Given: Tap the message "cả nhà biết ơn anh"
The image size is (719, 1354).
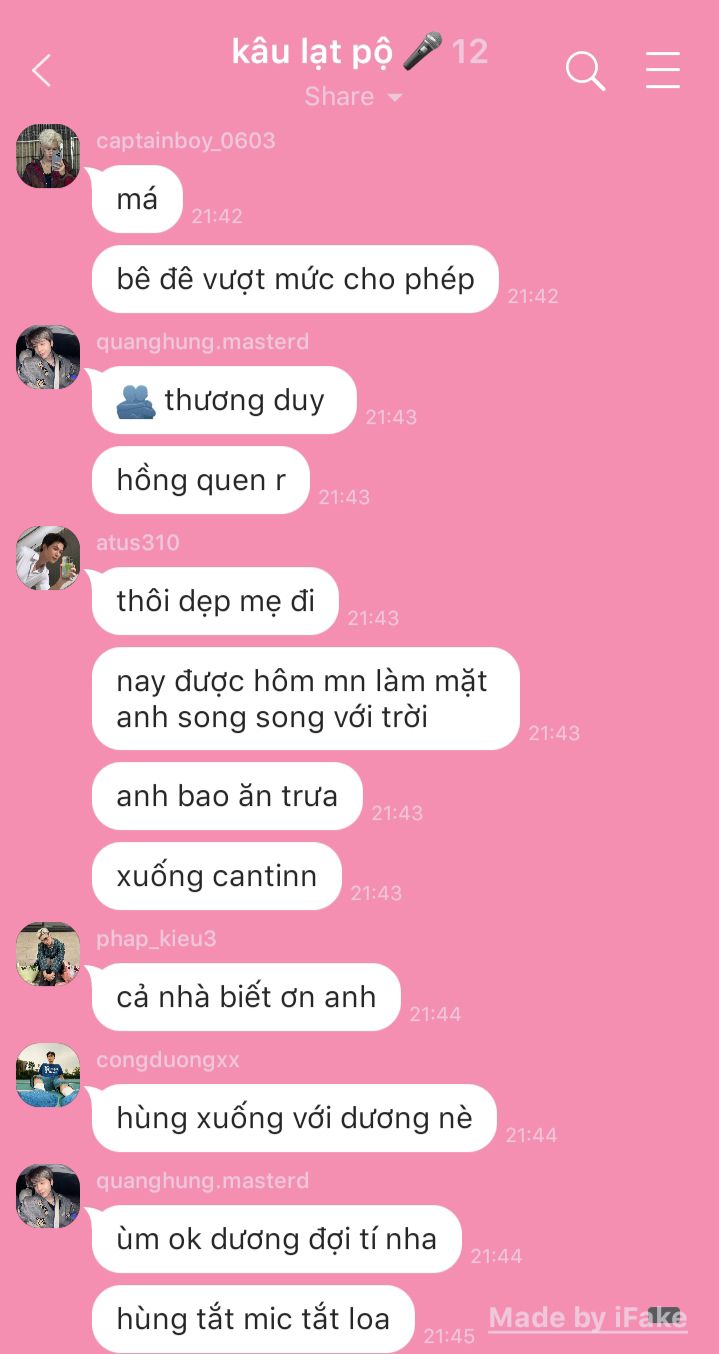Looking at the screenshot, I should (246, 997).
